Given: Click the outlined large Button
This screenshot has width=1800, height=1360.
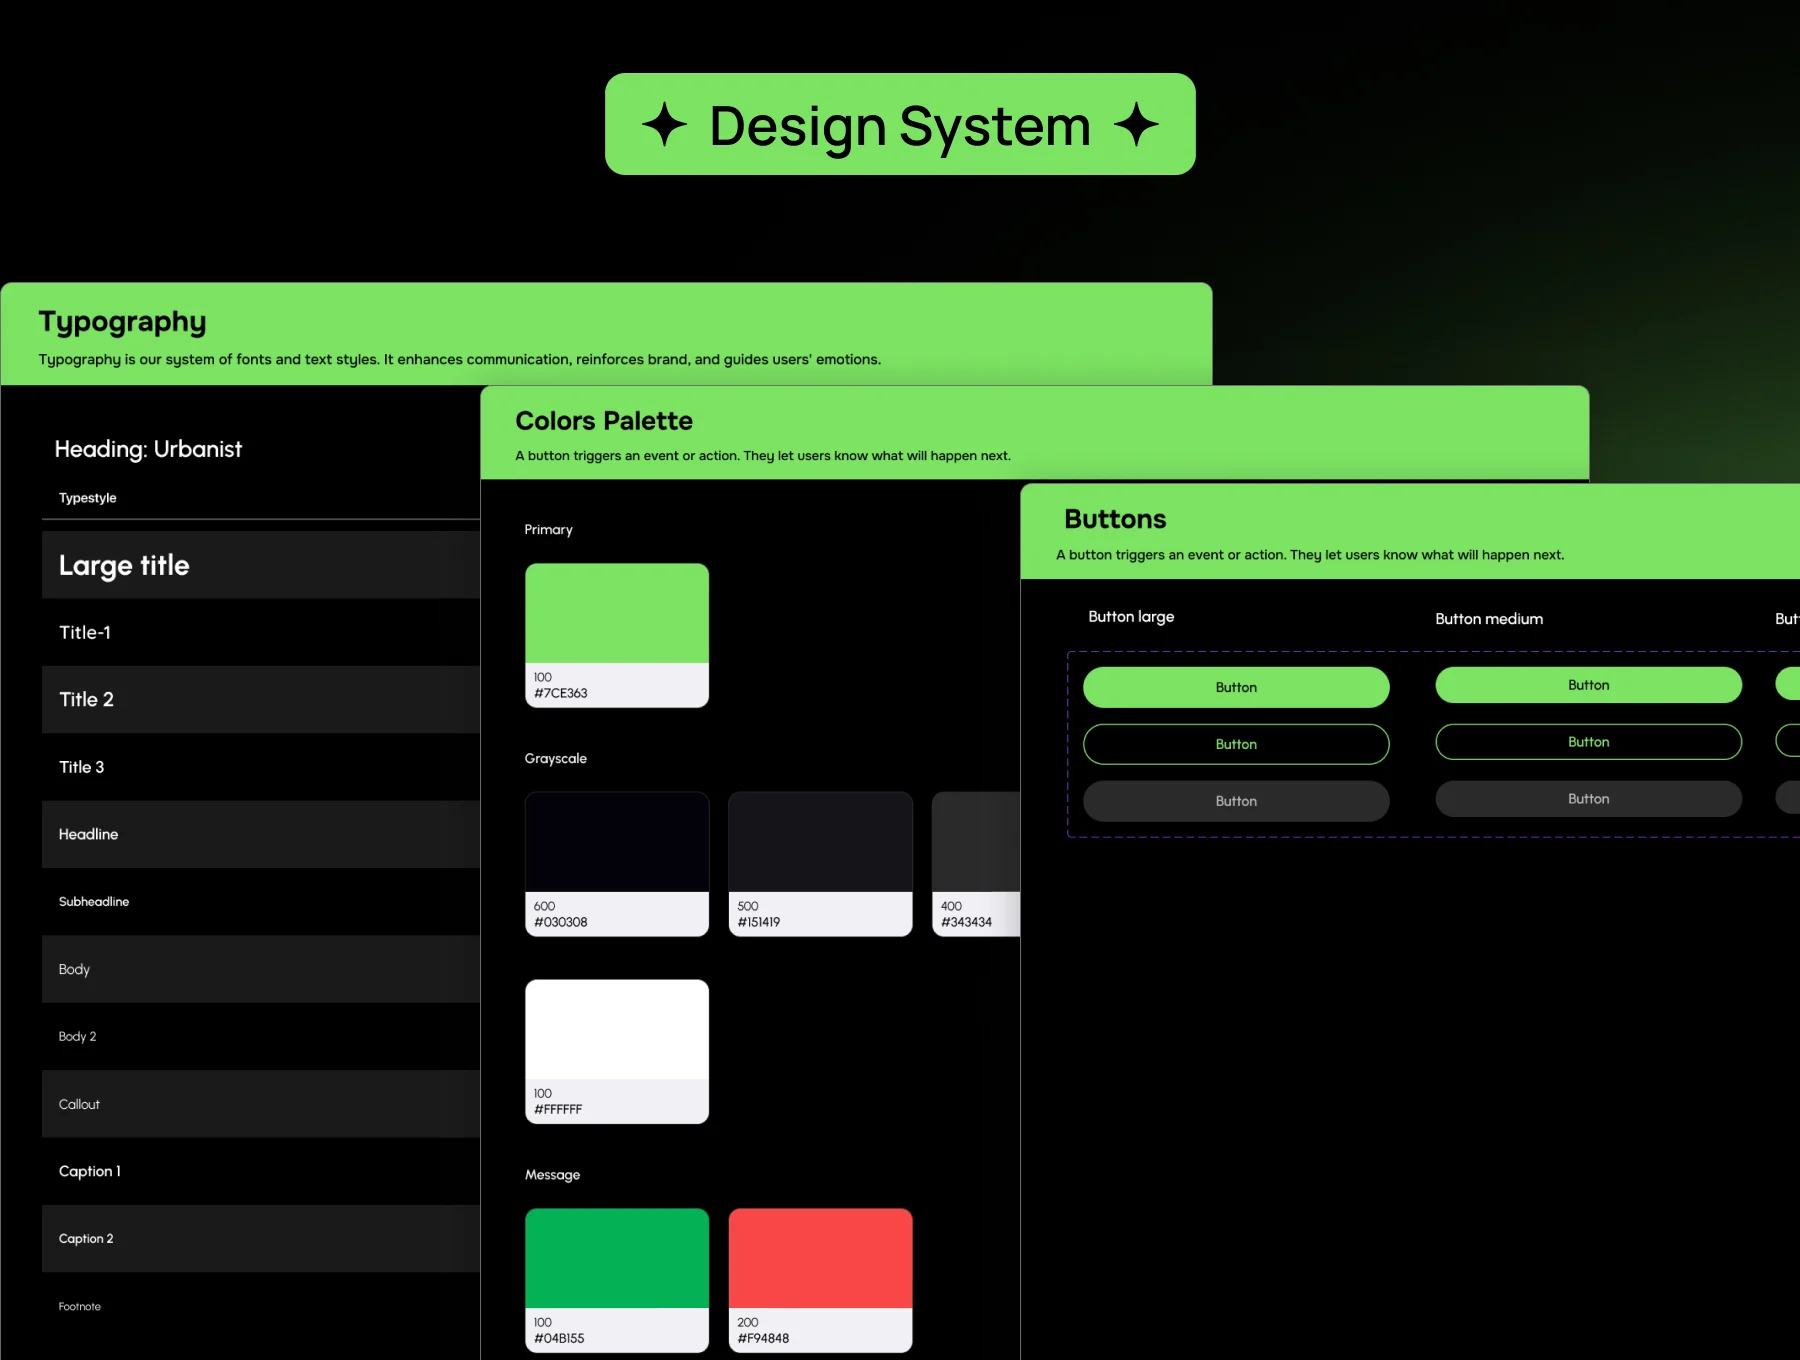Looking at the screenshot, I should coord(1236,744).
